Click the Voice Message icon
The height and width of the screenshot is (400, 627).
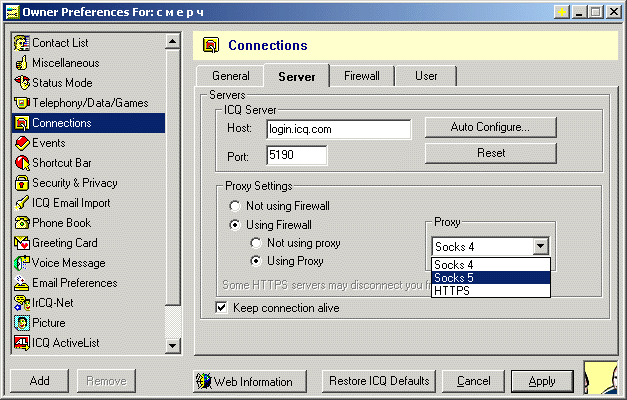22,263
